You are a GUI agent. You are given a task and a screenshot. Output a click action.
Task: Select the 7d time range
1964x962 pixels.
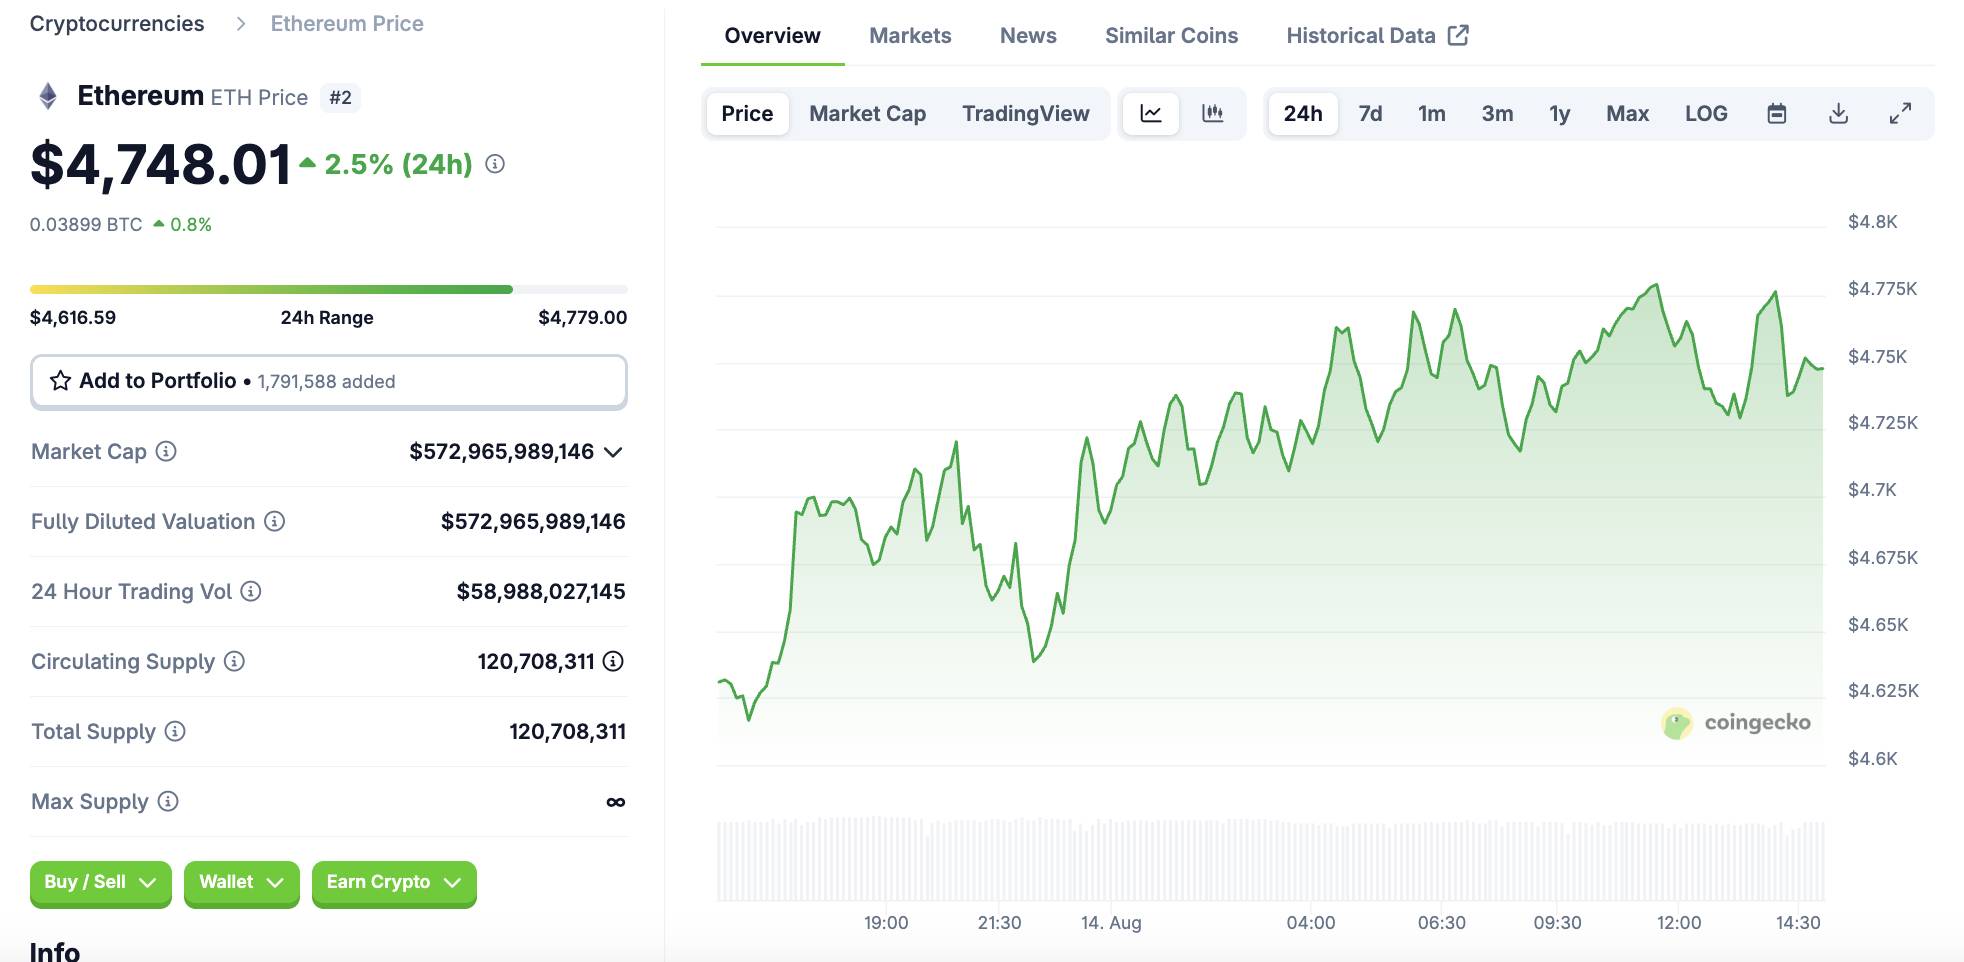[x=1370, y=114]
